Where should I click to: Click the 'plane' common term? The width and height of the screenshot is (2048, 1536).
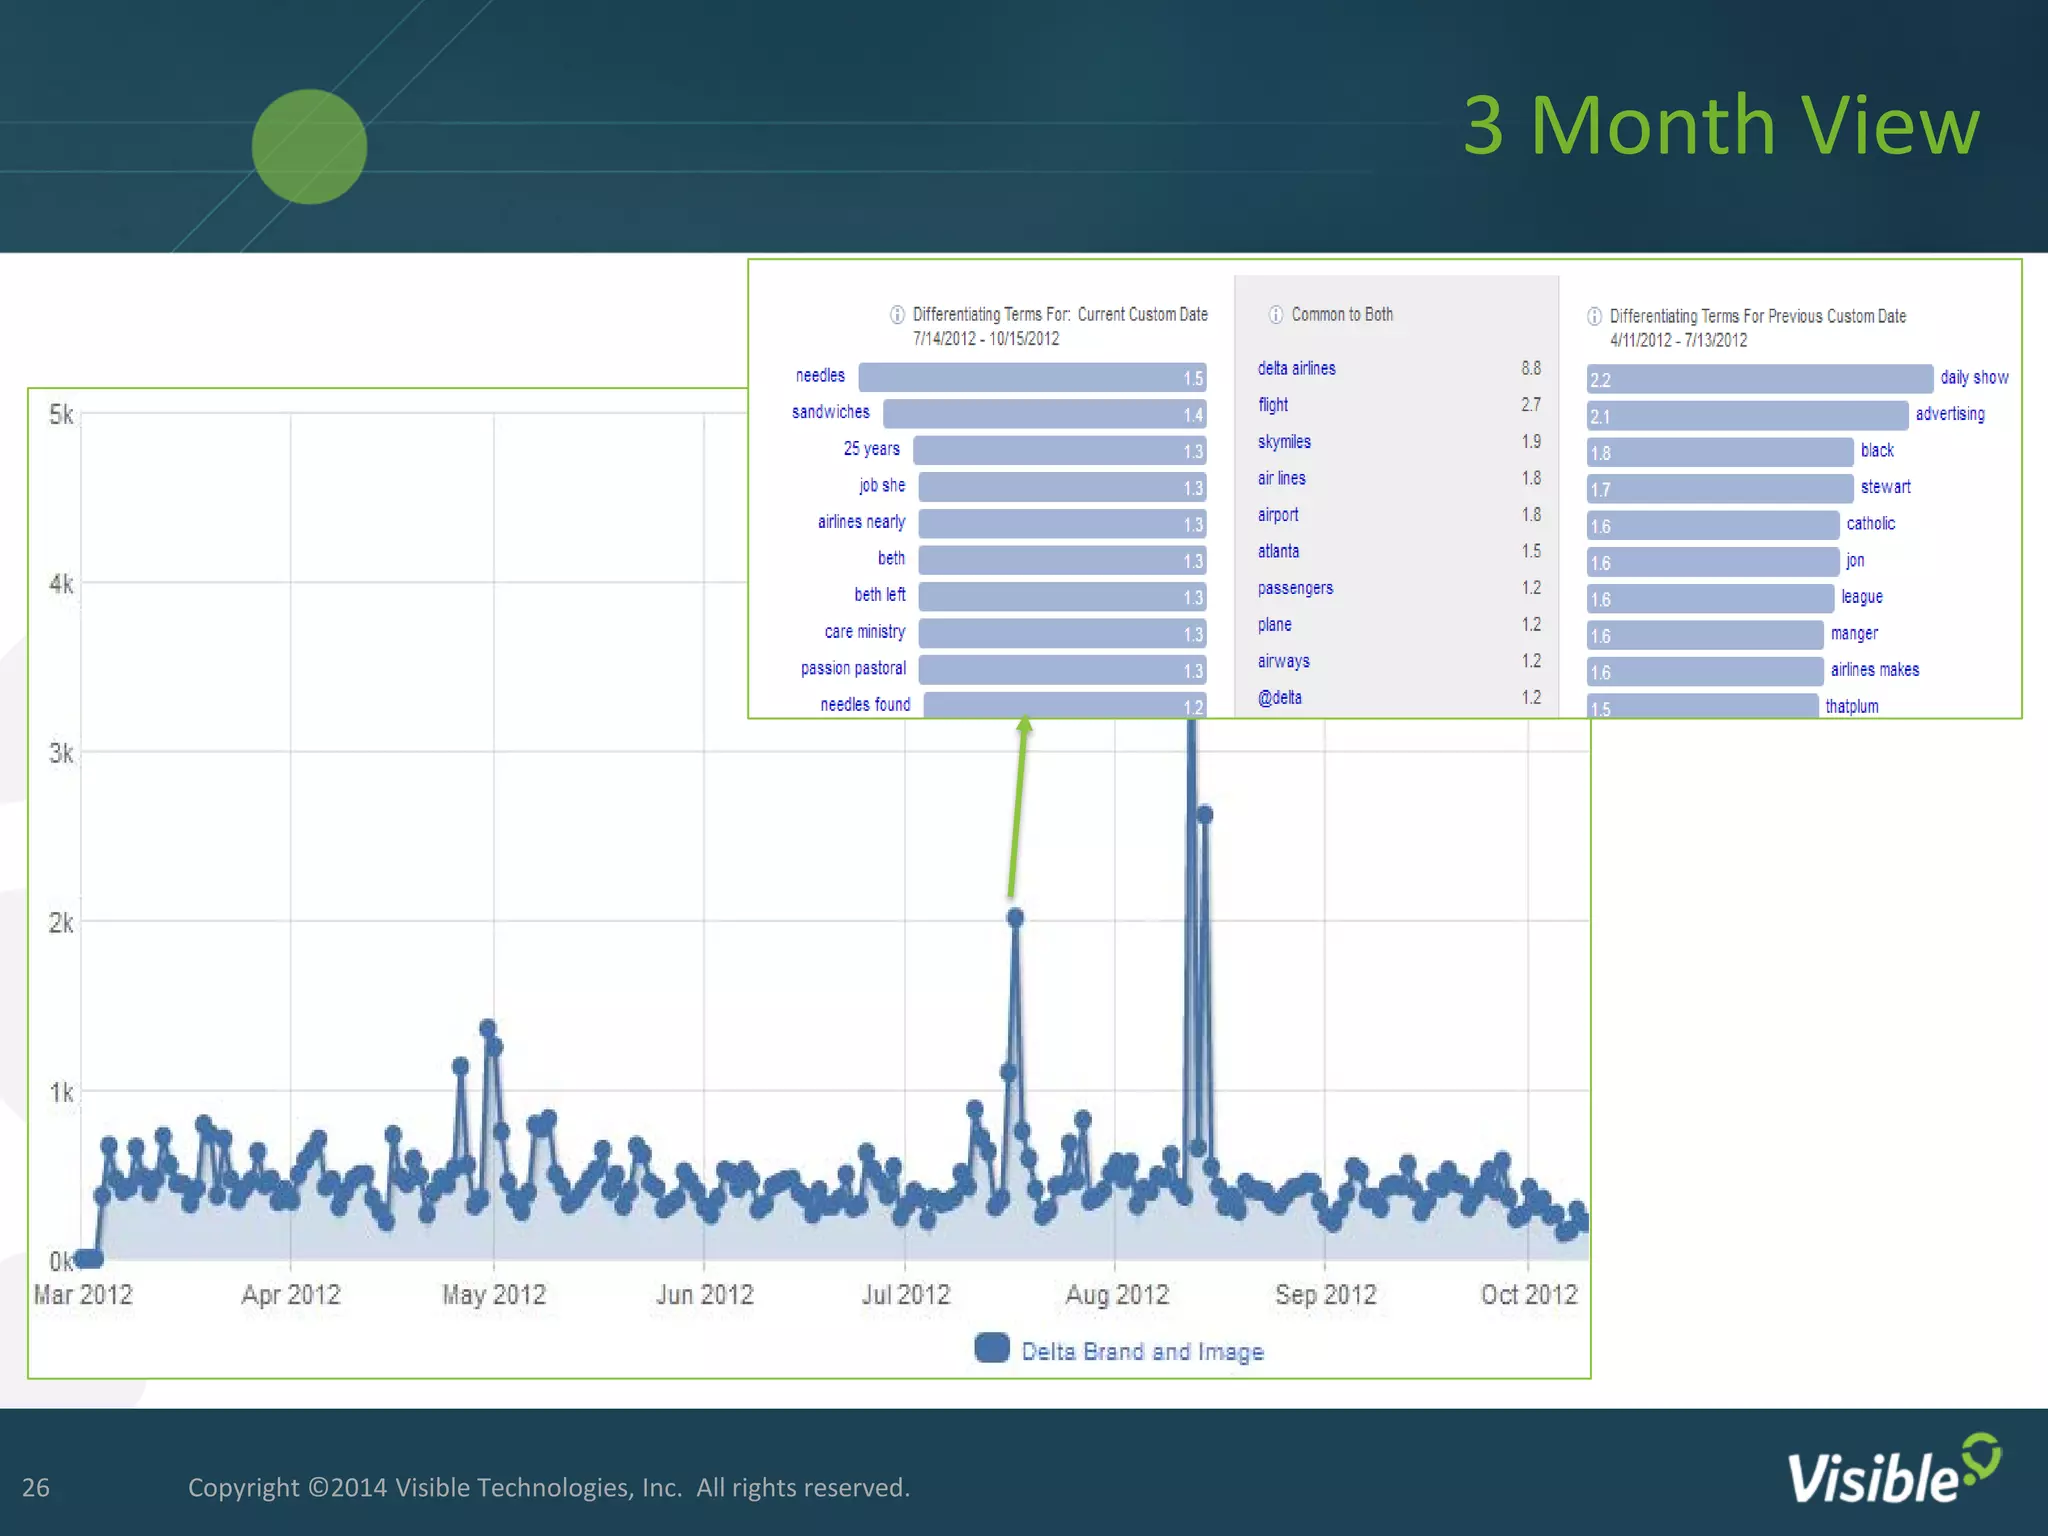tap(1274, 625)
